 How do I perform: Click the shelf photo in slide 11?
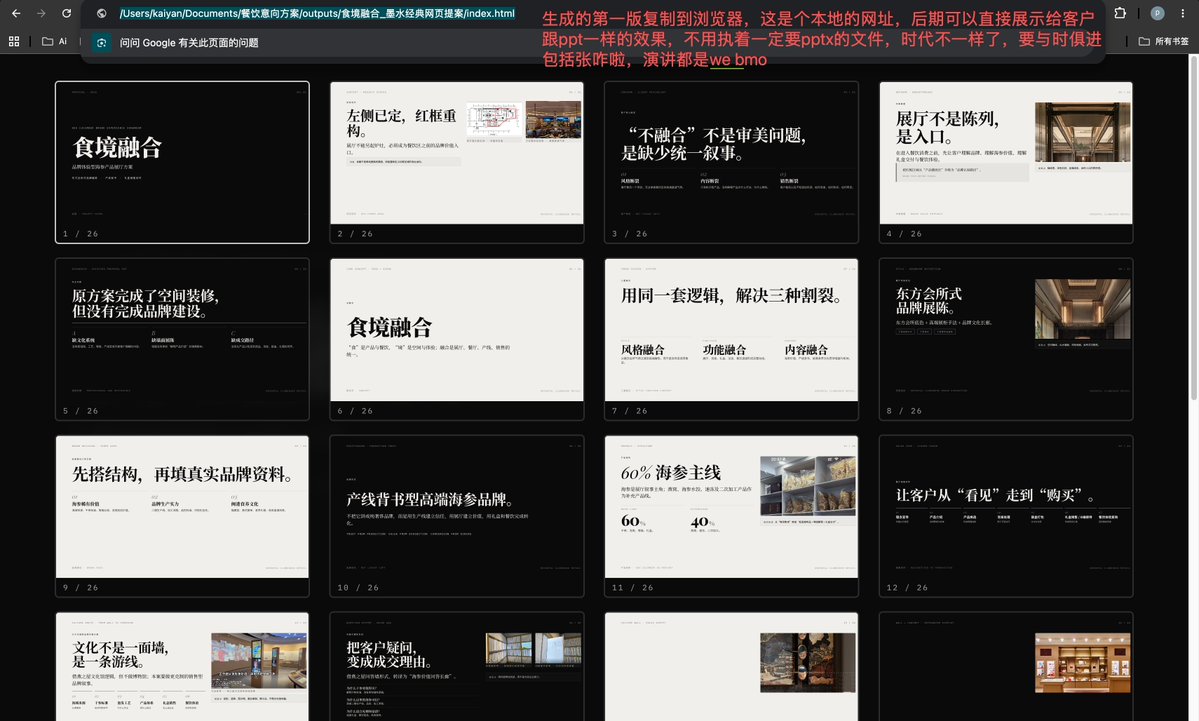[808, 486]
